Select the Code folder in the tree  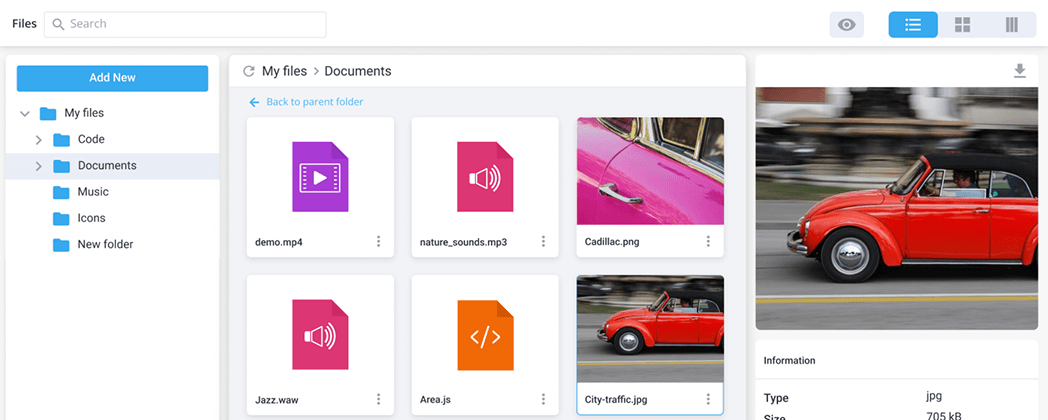point(112,139)
